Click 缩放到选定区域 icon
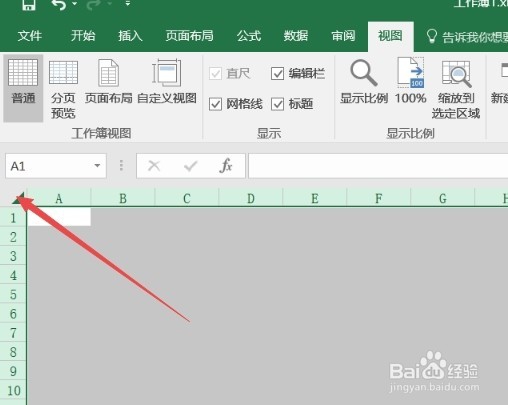This screenshot has width=508, height=405. (456, 89)
